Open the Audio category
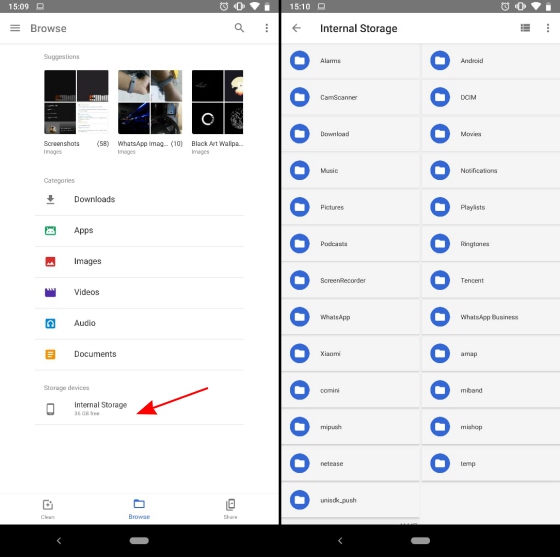Screen dimensions: 560x557 139,323
